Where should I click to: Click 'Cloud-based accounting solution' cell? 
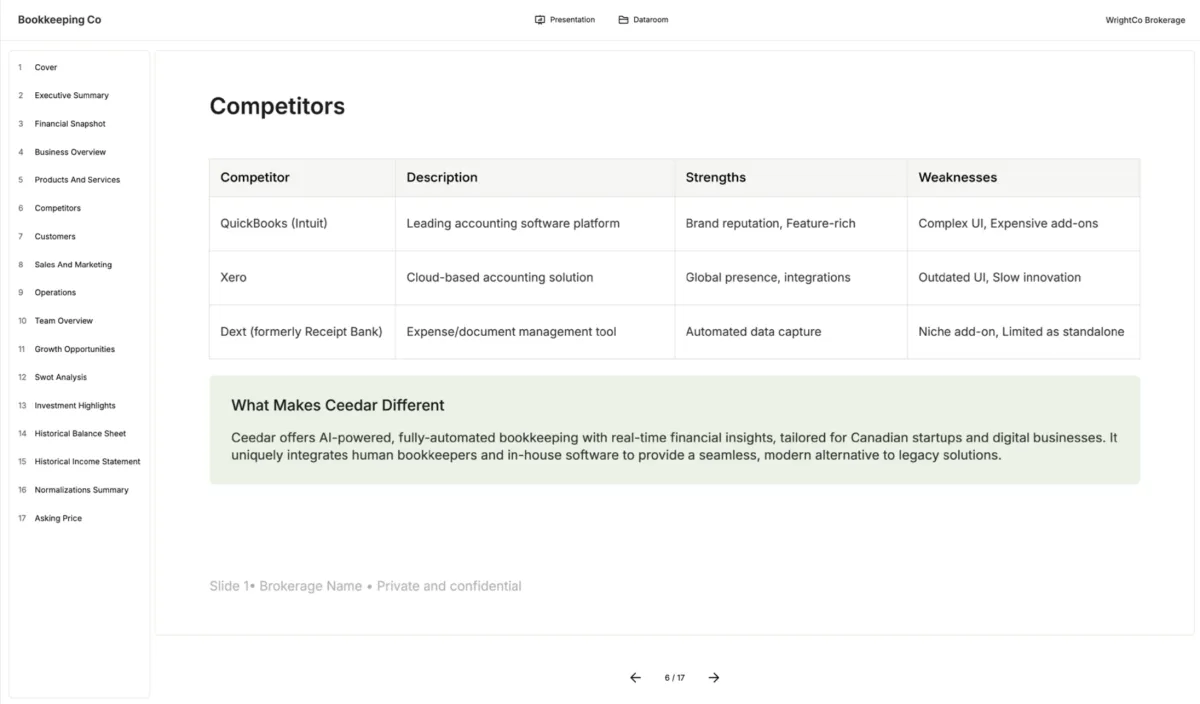pyautogui.click(x=535, y=277)
